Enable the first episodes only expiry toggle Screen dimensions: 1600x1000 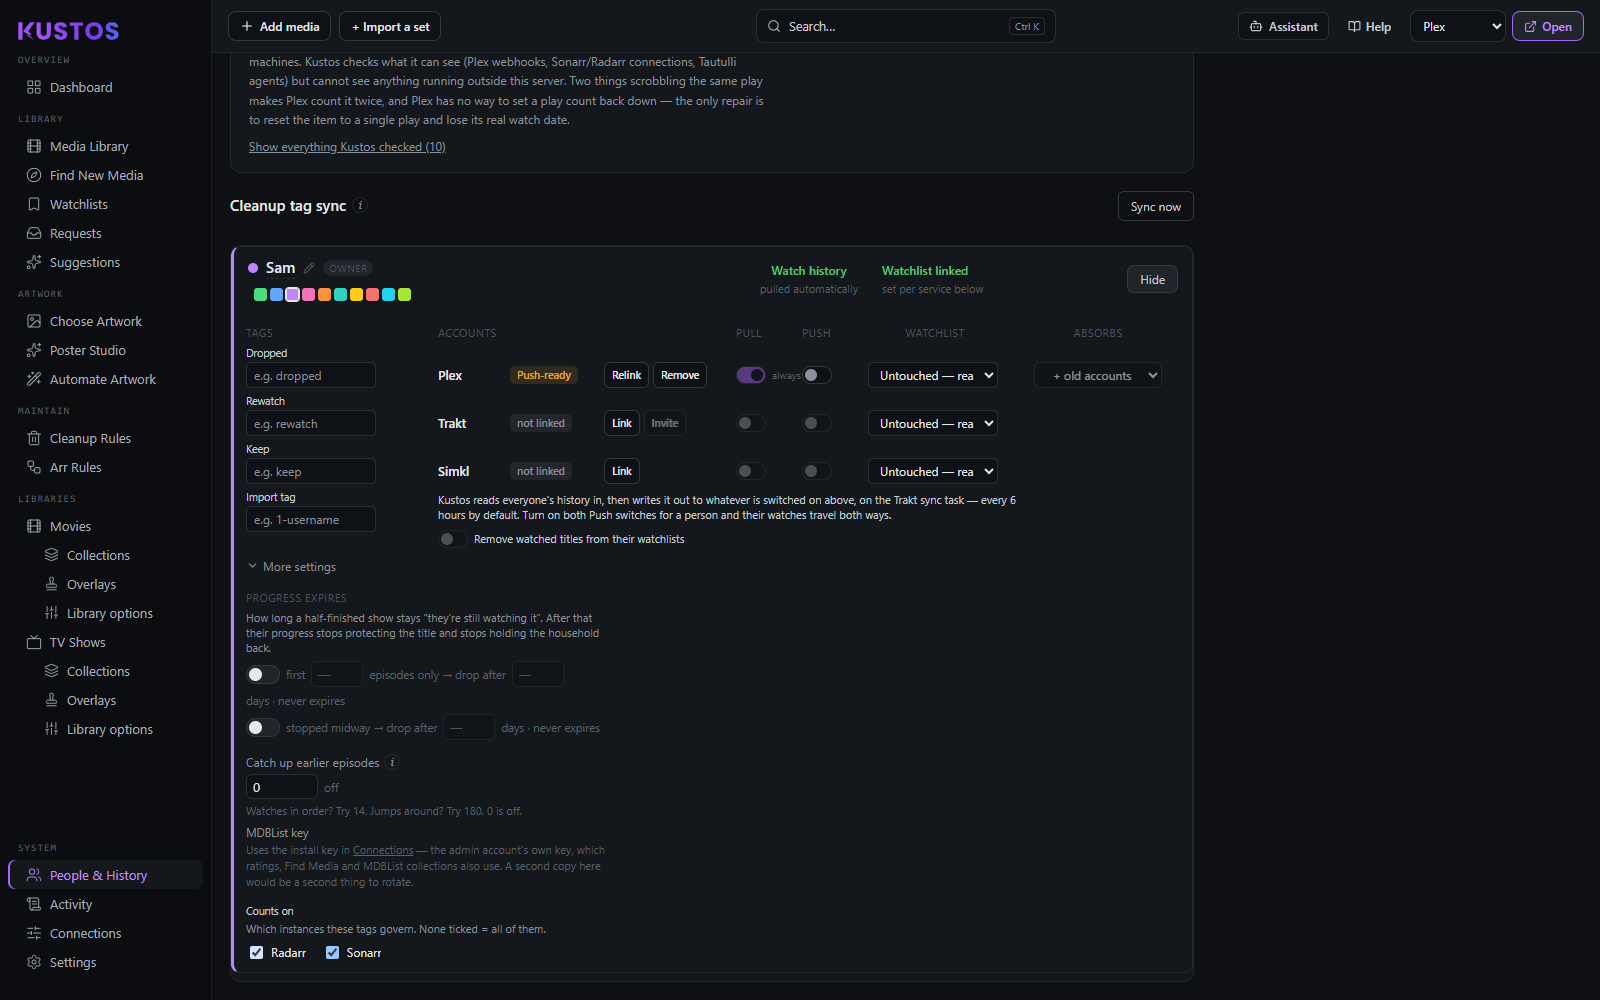tap(263, 675)
